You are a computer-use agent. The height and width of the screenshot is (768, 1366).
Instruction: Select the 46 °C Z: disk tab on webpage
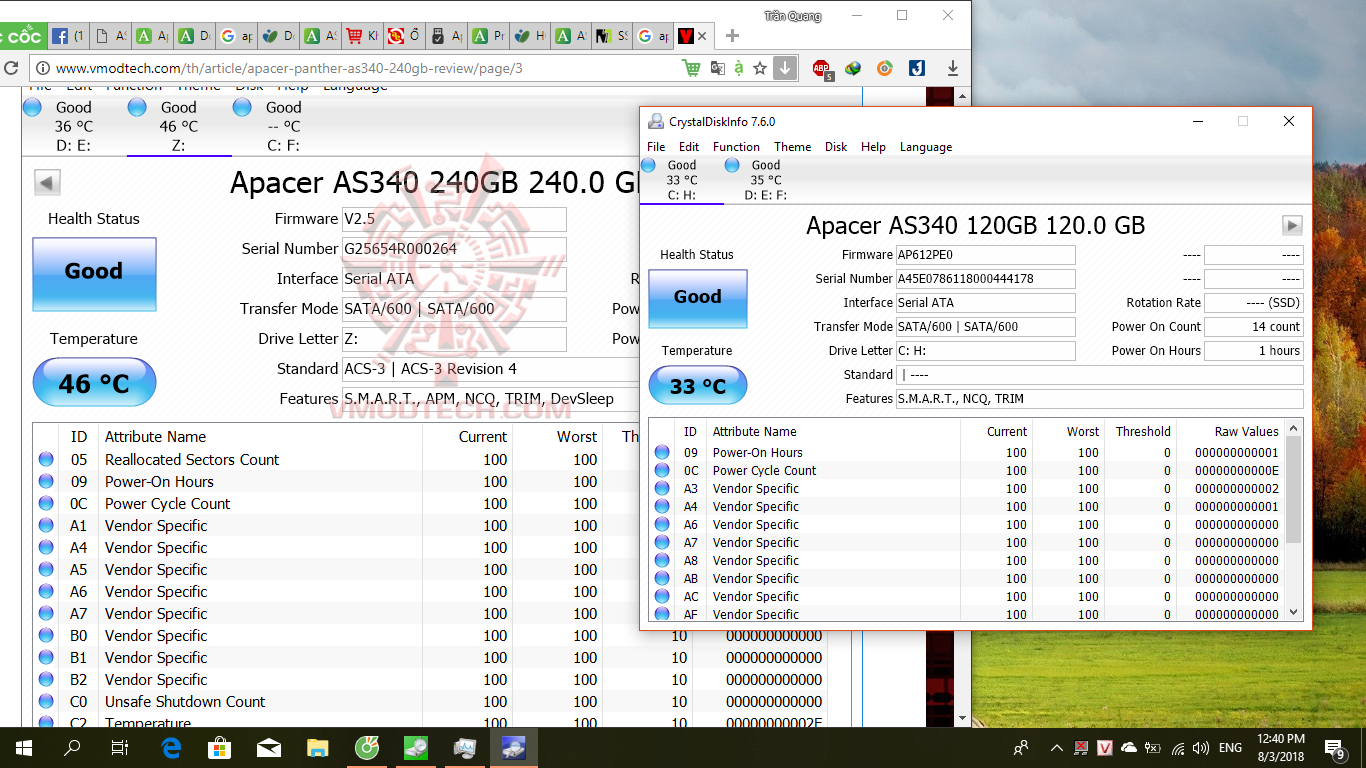pos(179,127)
